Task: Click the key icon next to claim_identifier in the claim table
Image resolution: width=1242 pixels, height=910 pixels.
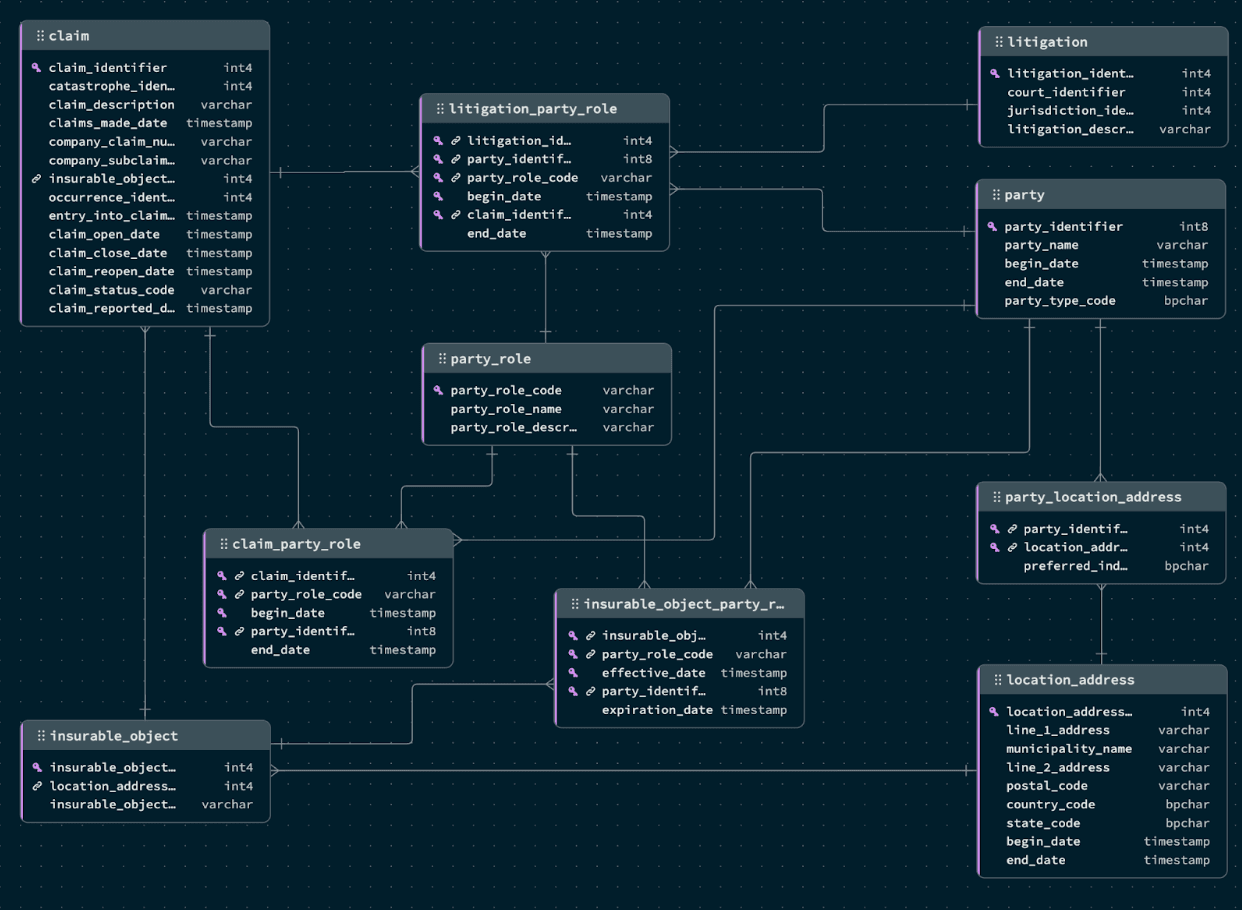Action: tap(37, 68)
